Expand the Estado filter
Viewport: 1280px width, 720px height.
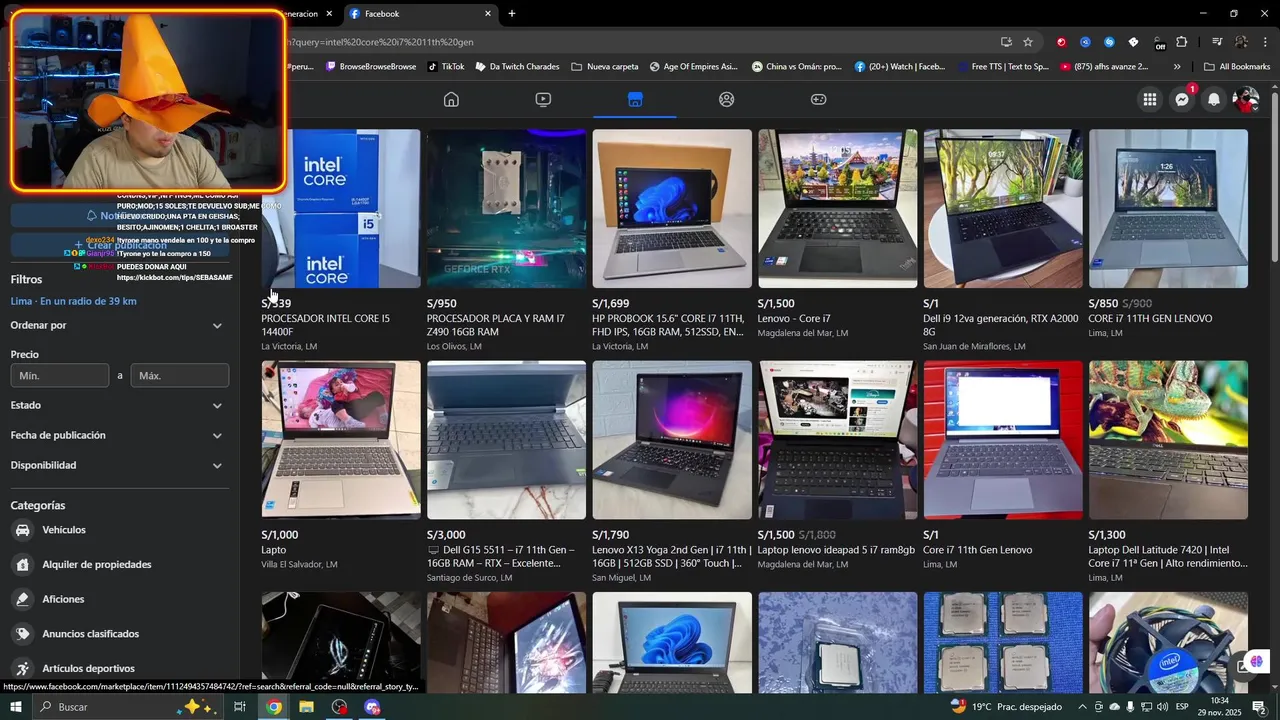coord(118,405)
